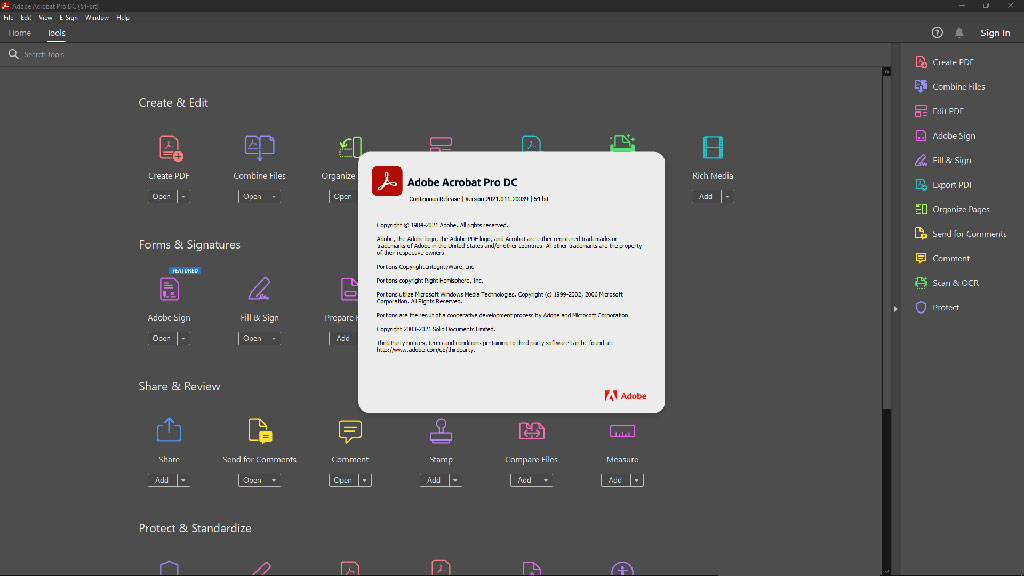Click Open button under Create PDF
Viewport: 1024px width, 576px height.
point(161,197)
